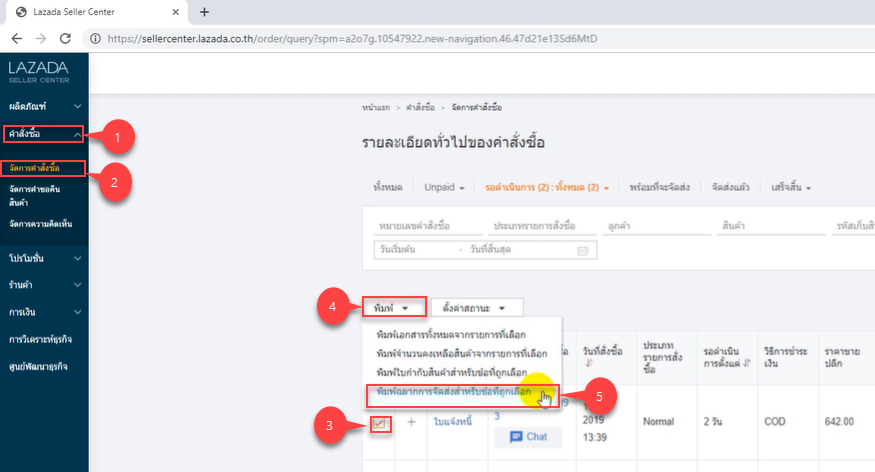The width and height of the screenshot is (875, 472).
Task: Open the พิมพ์ print dropdown
Action: coord(393,307)
